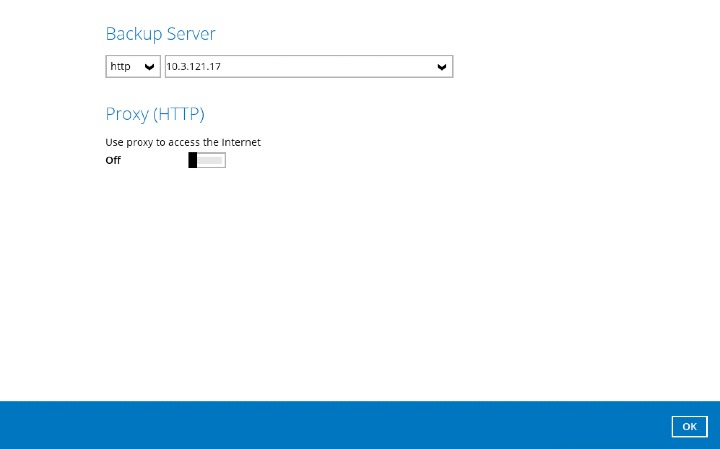This screenshot has height=449, width=720.
Task: Open the http protocol dropdown
Action: pos(132,67)
